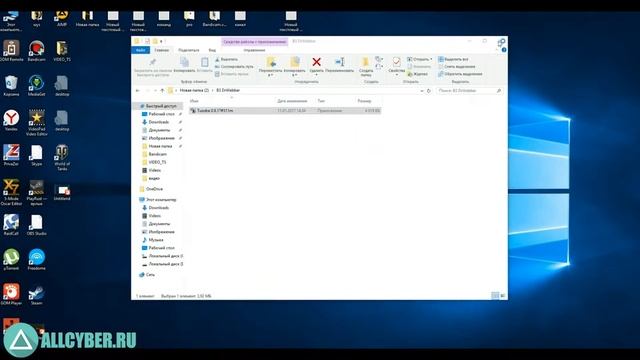Switch to the Вид (View) ribbon tab
This screenshot has height=360, width=640.
212,50
